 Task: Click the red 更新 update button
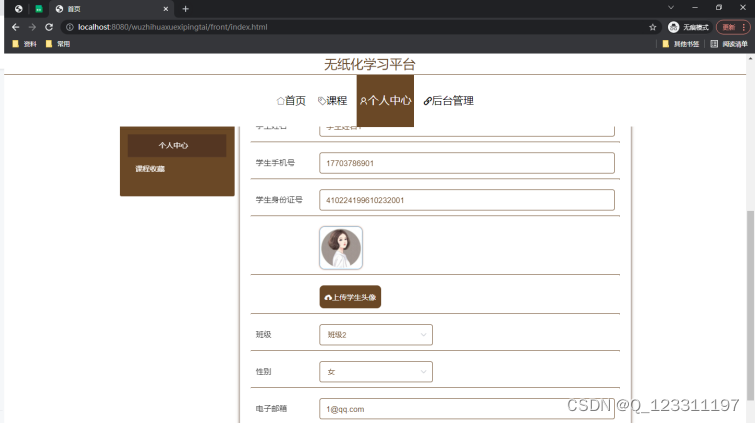coord(733,27)
